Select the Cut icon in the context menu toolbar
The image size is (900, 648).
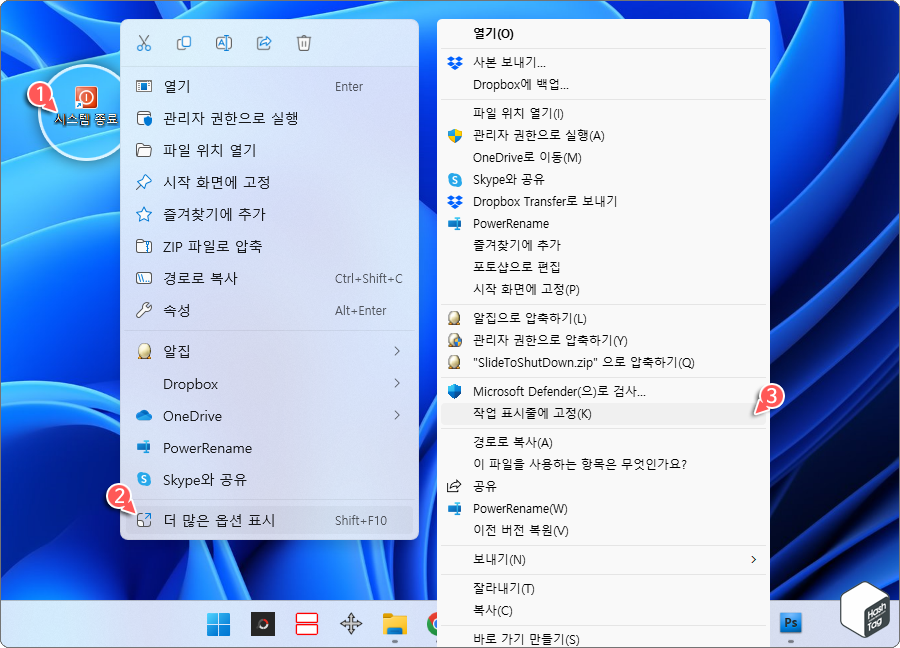click(144, 43)
